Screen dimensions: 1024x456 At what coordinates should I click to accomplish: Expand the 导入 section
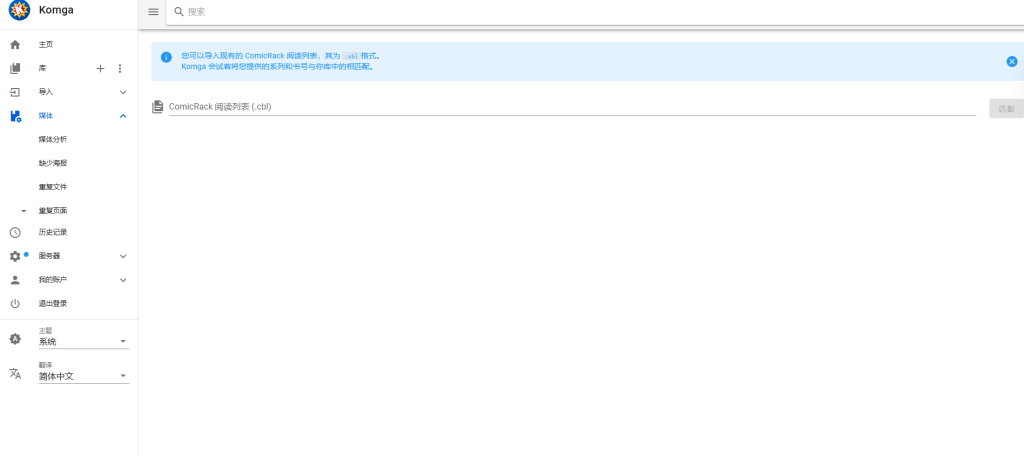tap(123, 92)
